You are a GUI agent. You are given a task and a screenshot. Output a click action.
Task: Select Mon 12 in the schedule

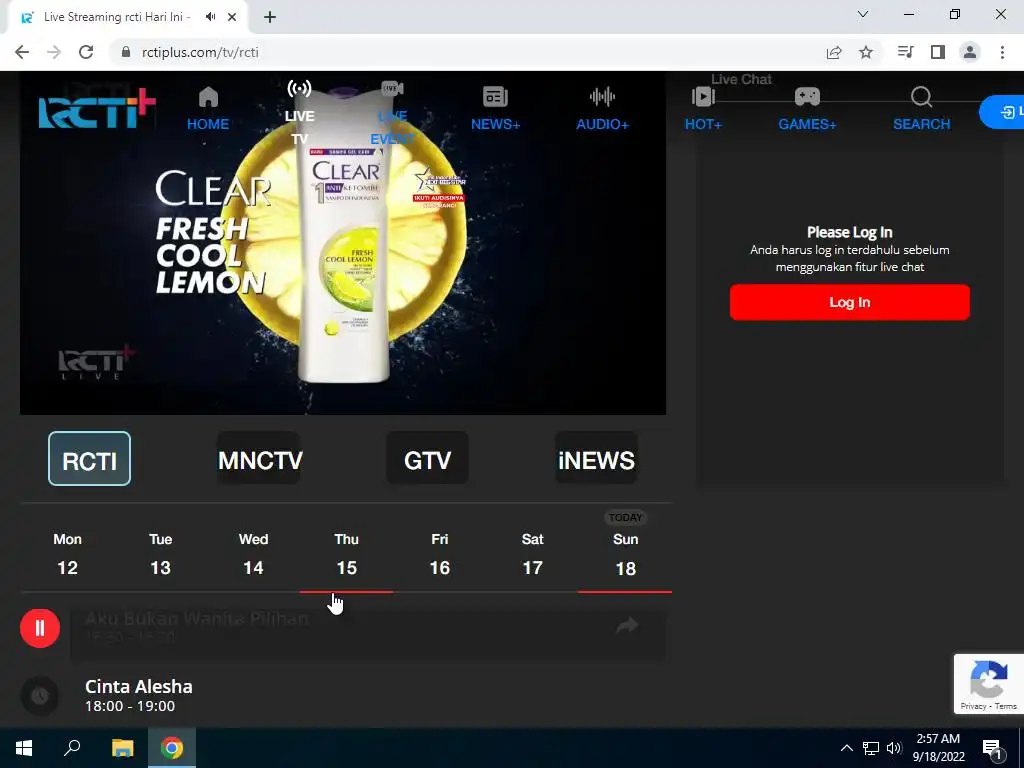[67, 554]
